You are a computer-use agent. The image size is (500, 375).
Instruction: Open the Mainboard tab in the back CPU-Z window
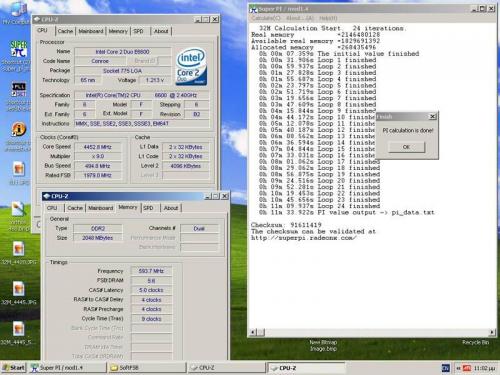(x=91, y=31)
